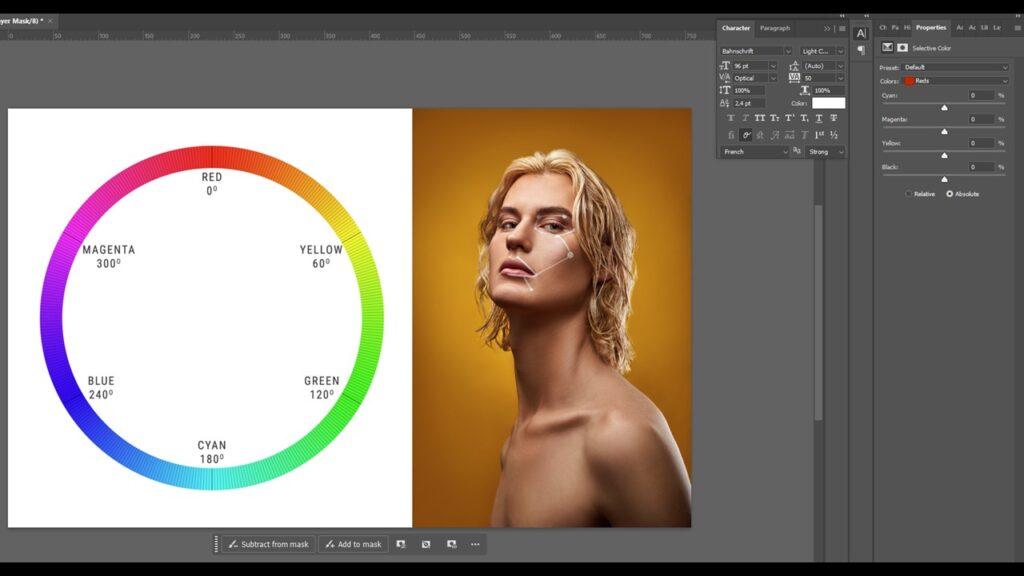Apply Underline to text
The height and width of the screenshot is (576, 1024).
coord(819,118)
